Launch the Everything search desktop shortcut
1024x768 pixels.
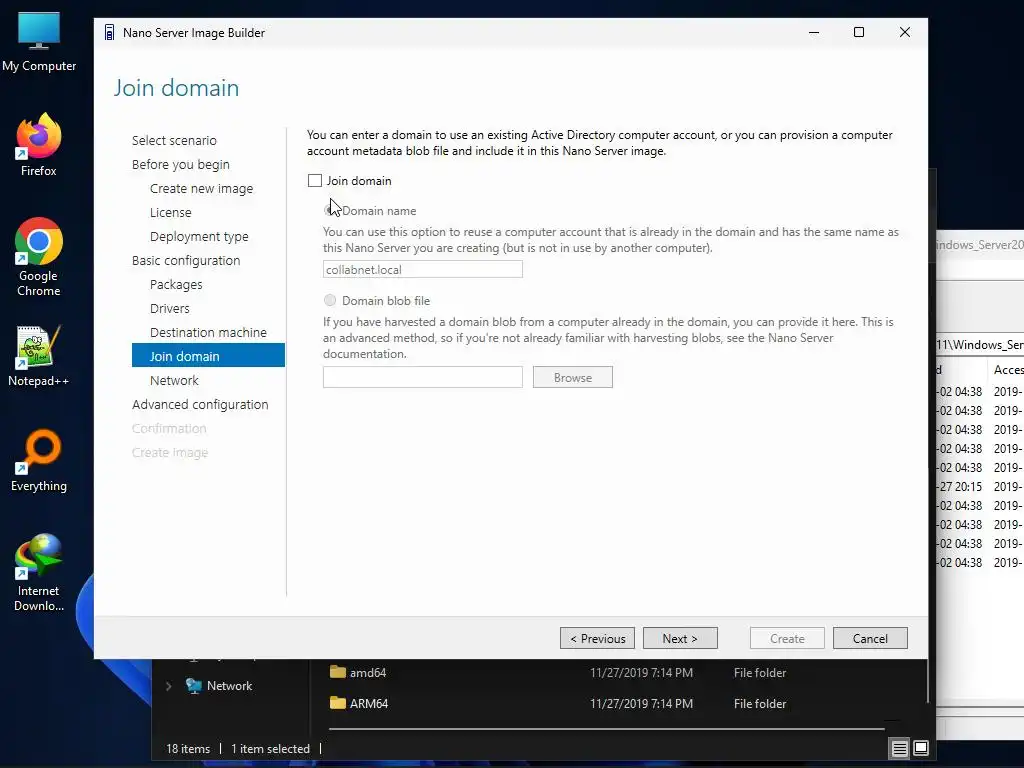(x=39, y=460)
